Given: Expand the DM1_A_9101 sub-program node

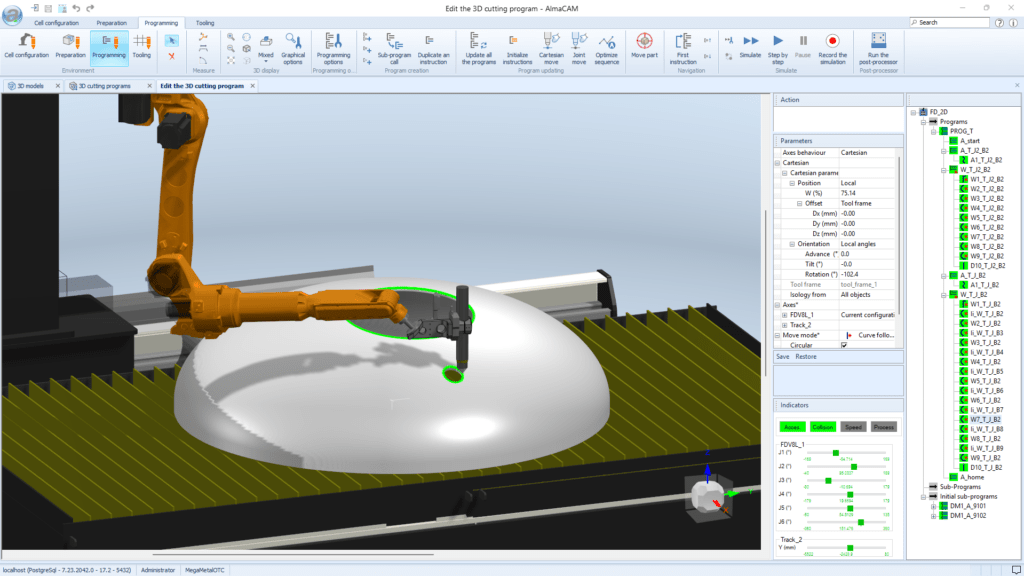Looking at the screenshot, I should (x=932, y=506).
